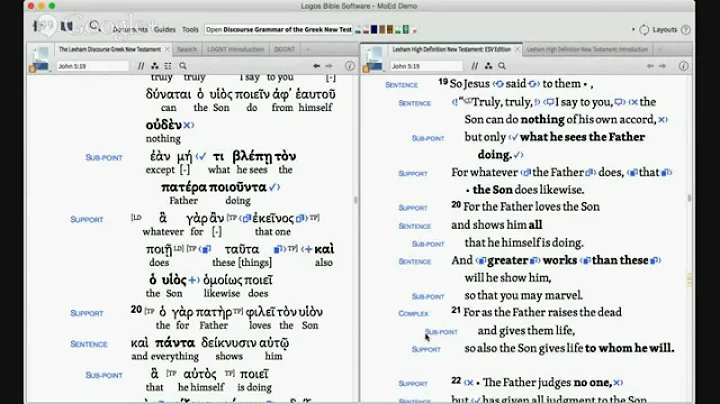Screen dimensions: 720x404
Task: Select the Lexham Discourse Greek New Testament tab
Action: point(109,49)
